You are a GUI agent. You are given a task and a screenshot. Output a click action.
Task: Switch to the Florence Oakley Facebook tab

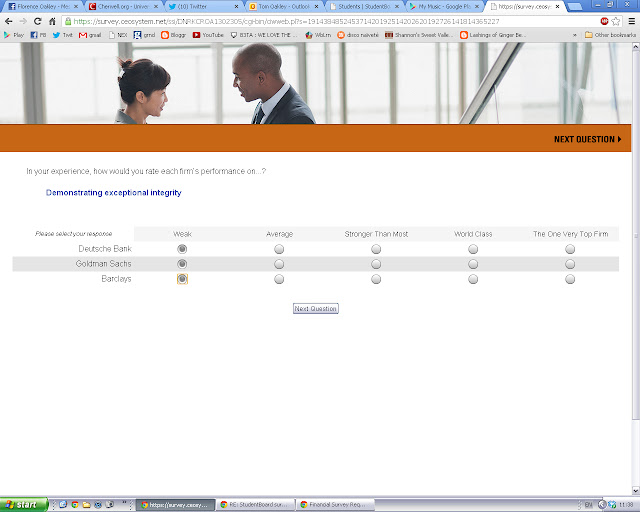[x=43, y=7]
